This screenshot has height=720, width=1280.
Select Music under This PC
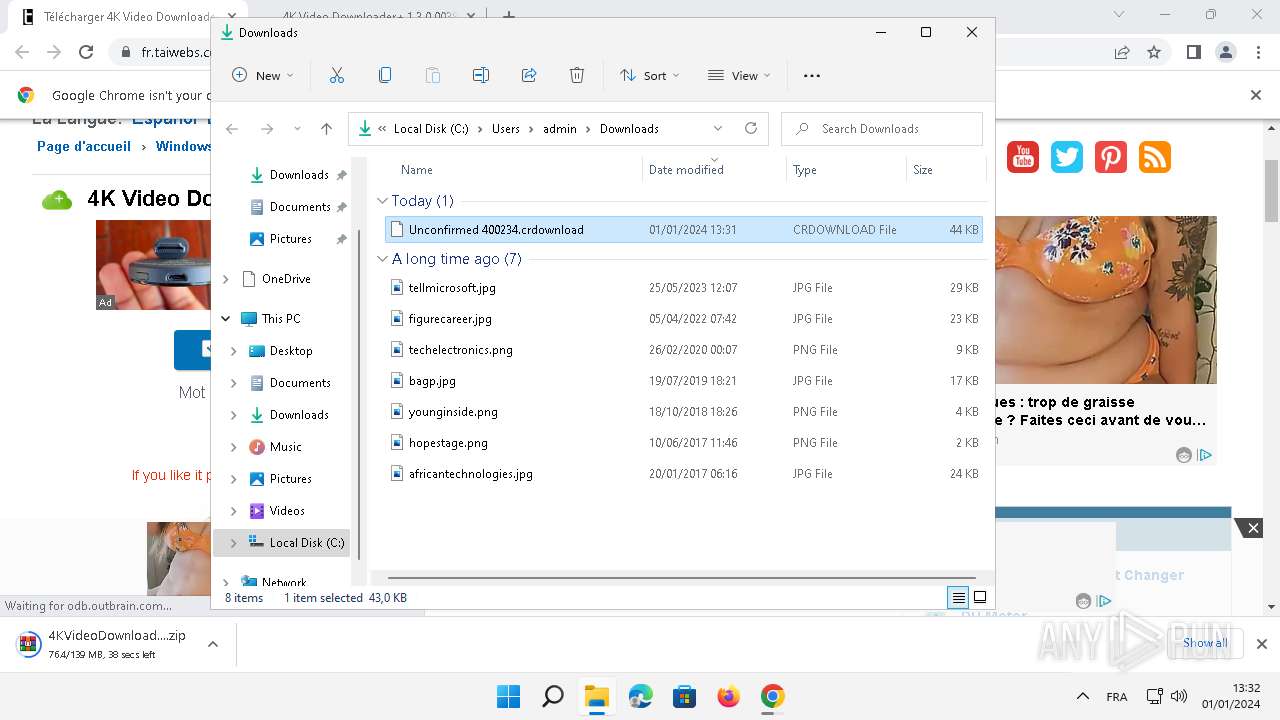285,447
